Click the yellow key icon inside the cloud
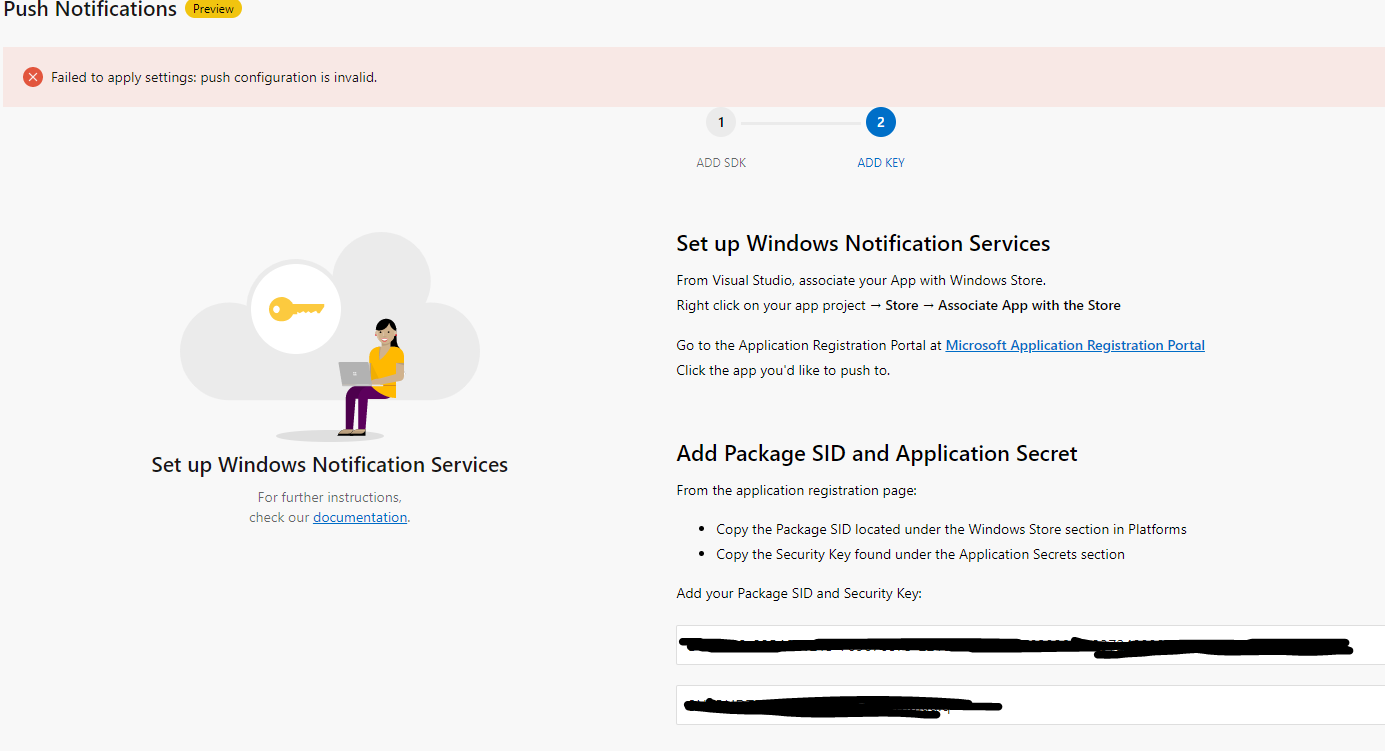Image resolution: width=1385 pixels, height=751 pixels. click(296, 307)
